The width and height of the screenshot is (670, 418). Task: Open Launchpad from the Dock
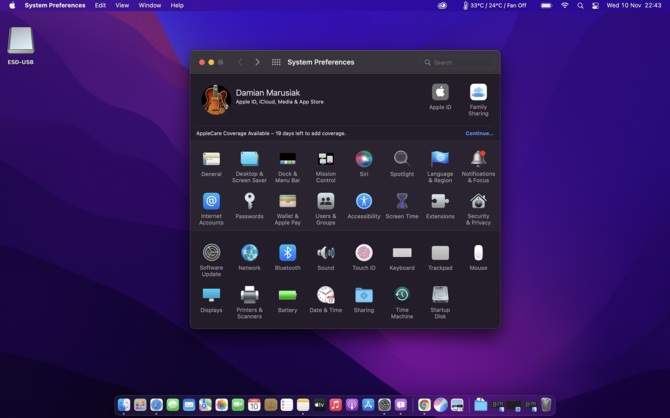coord(140,404)
